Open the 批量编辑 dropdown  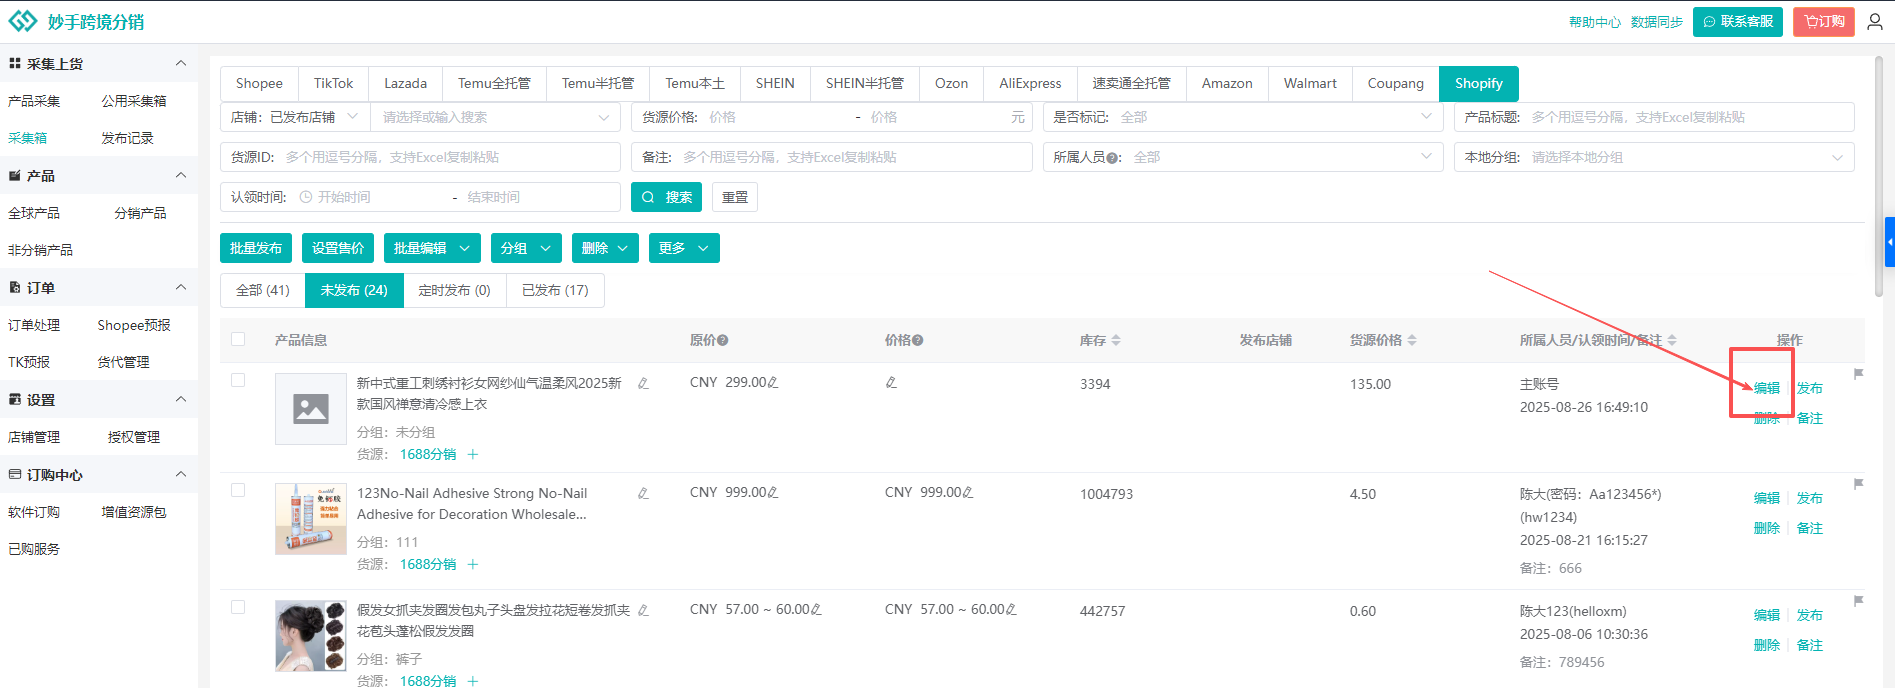pyautogui.click(x=431, y=248)
